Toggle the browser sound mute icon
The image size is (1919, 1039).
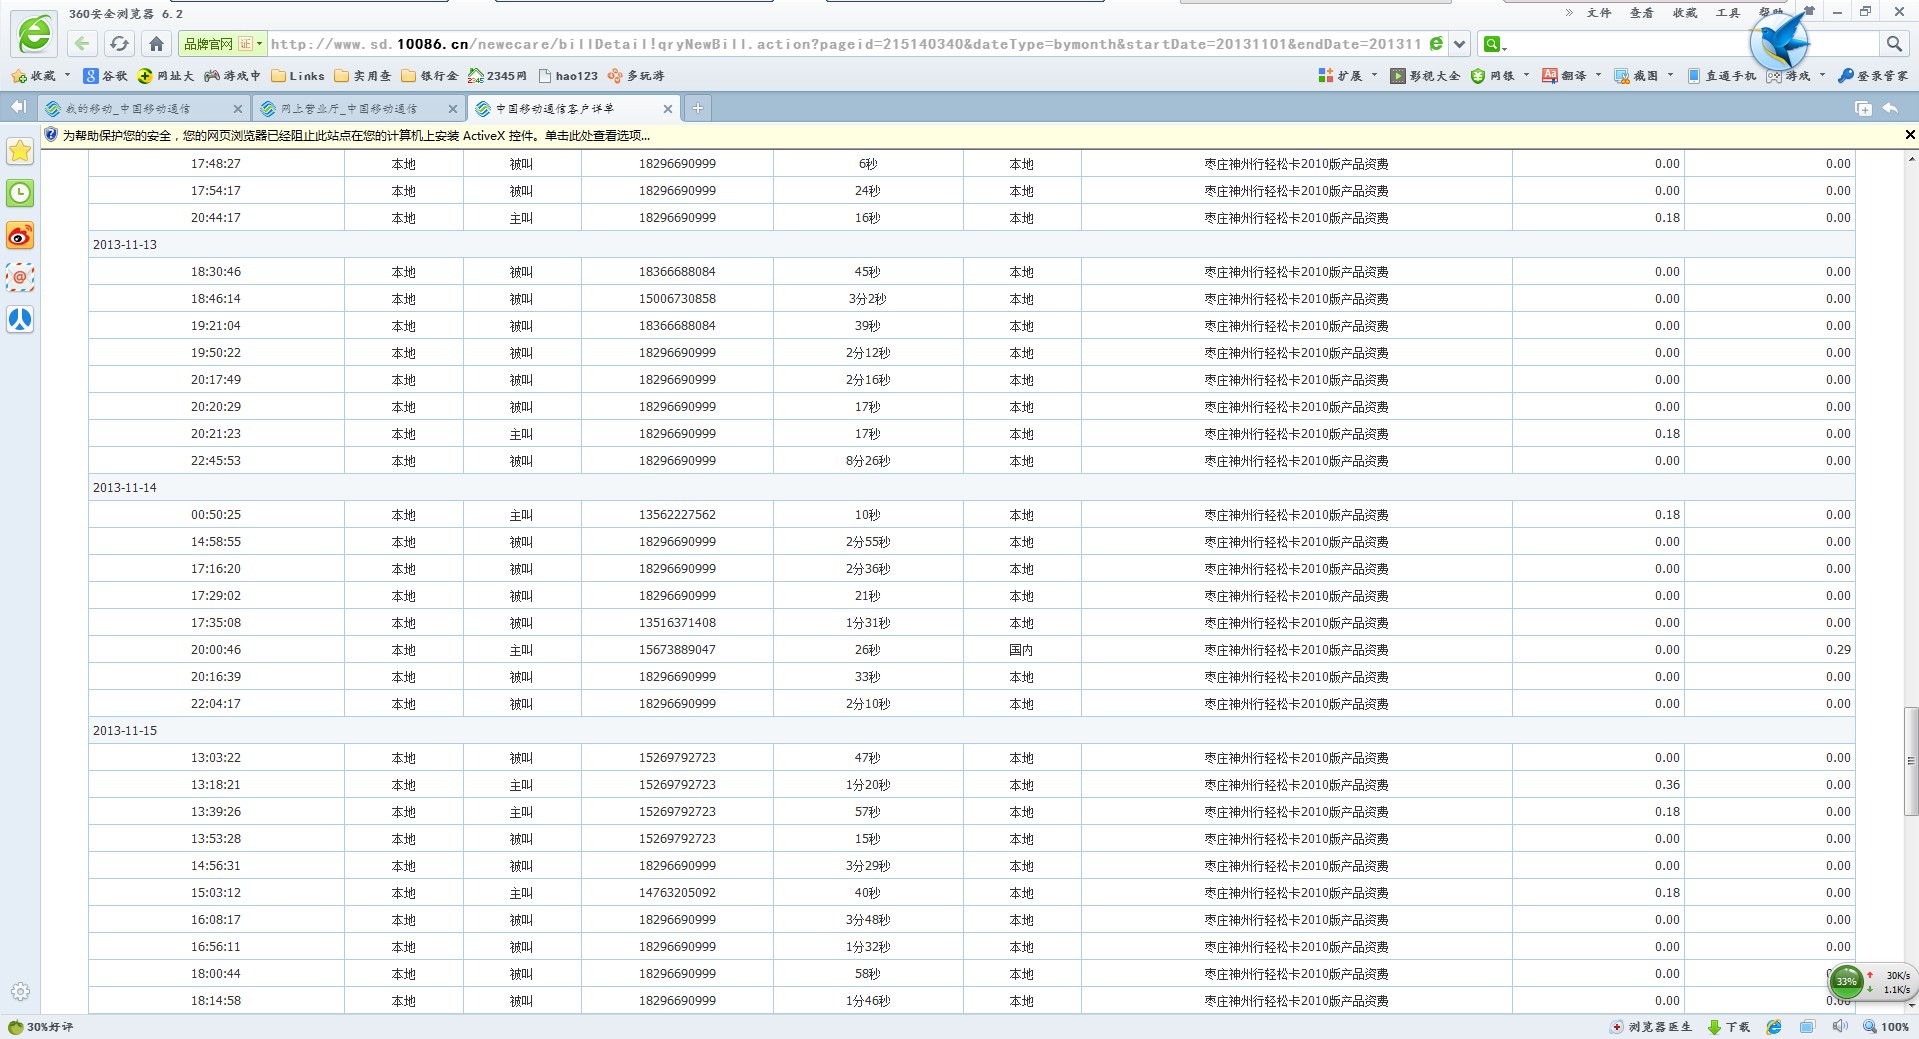(1839, 1027)
